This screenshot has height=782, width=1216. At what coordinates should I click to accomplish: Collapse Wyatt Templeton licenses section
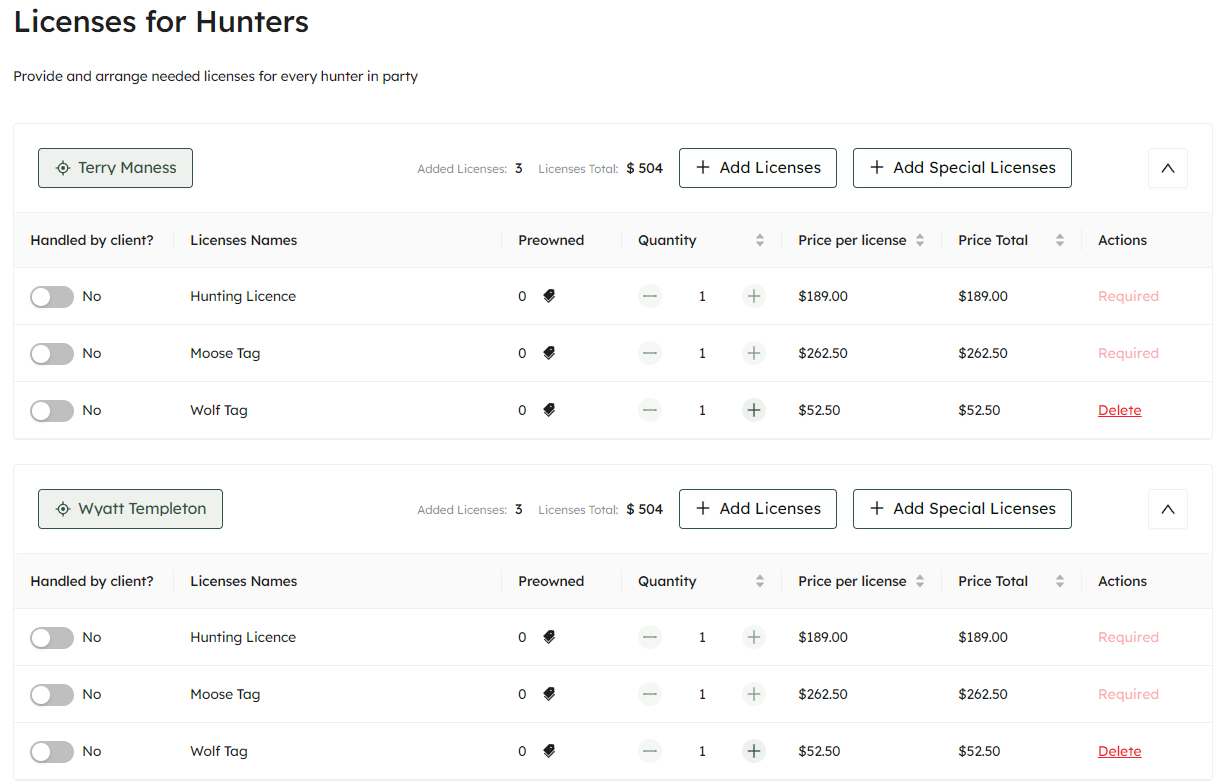click(x=1167, y=509)
